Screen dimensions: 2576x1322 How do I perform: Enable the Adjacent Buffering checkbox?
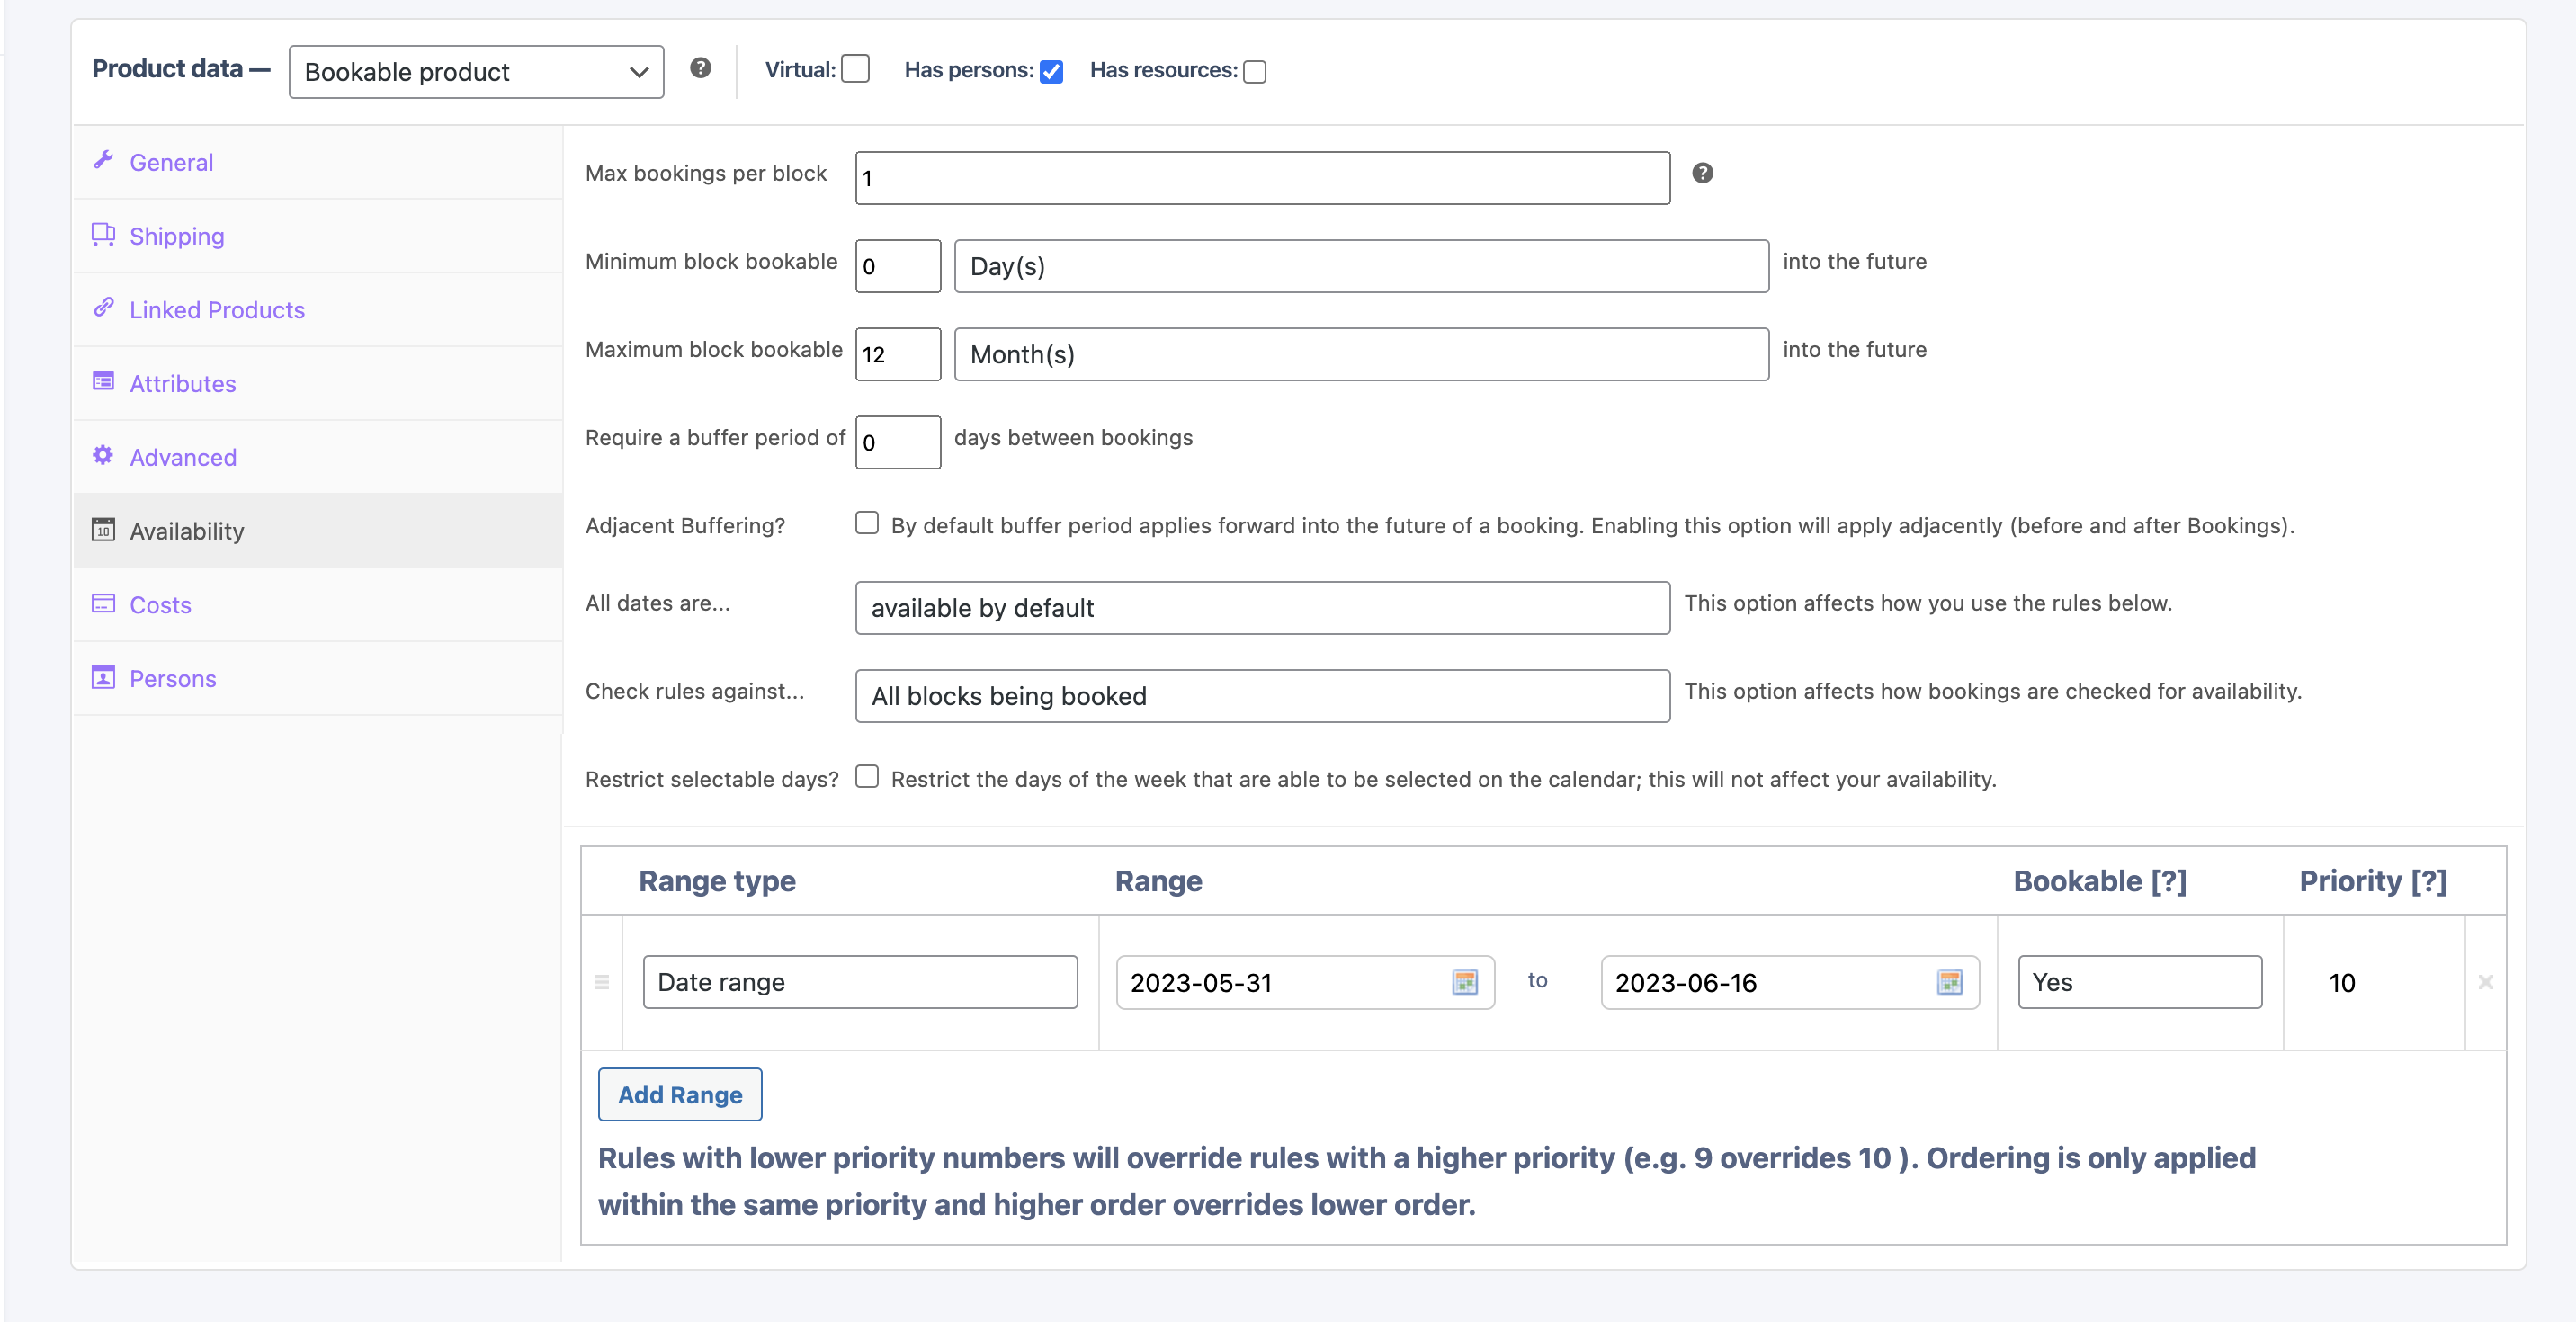(867, 523)
